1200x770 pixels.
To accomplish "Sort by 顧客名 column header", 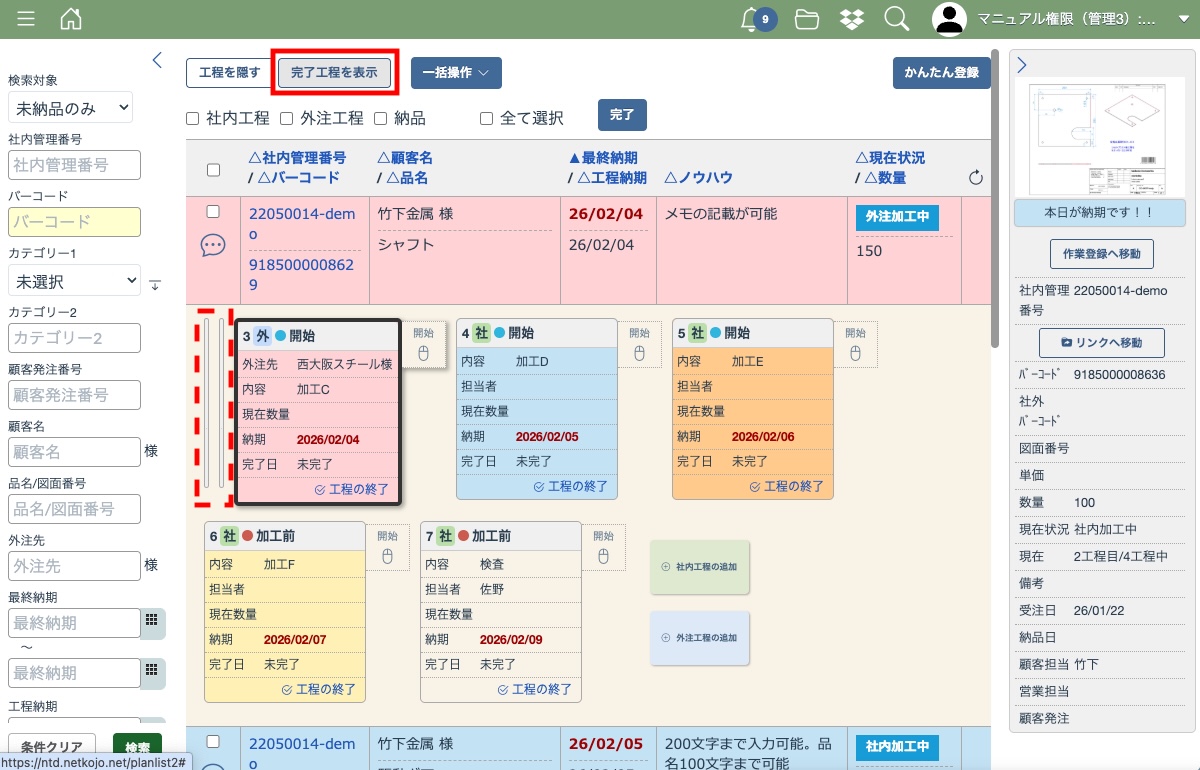I will 405,158.
